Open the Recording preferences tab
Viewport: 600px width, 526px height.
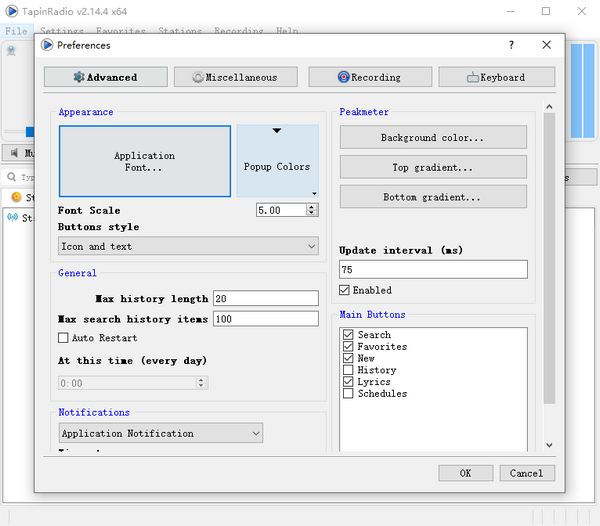[x=368, y=77]
